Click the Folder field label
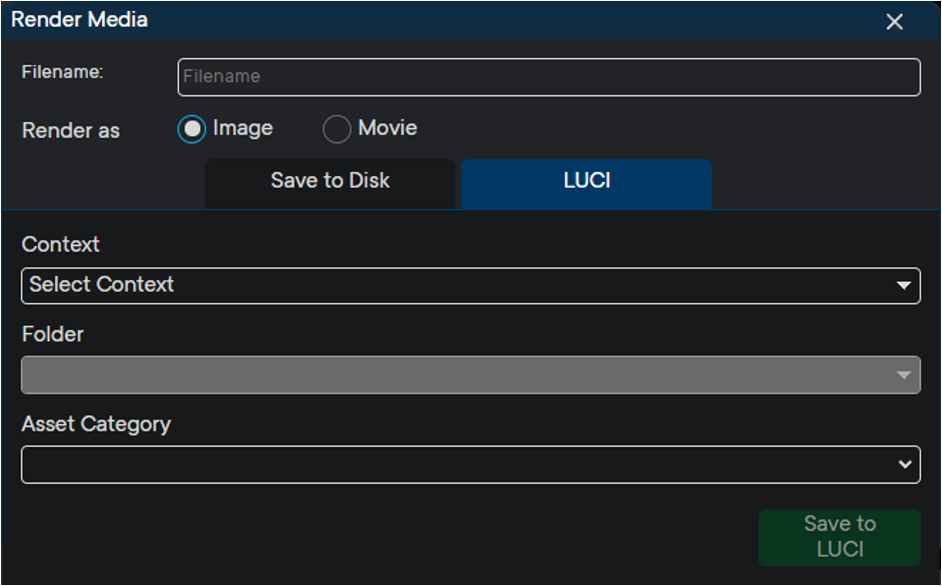 tap(52, 334)
